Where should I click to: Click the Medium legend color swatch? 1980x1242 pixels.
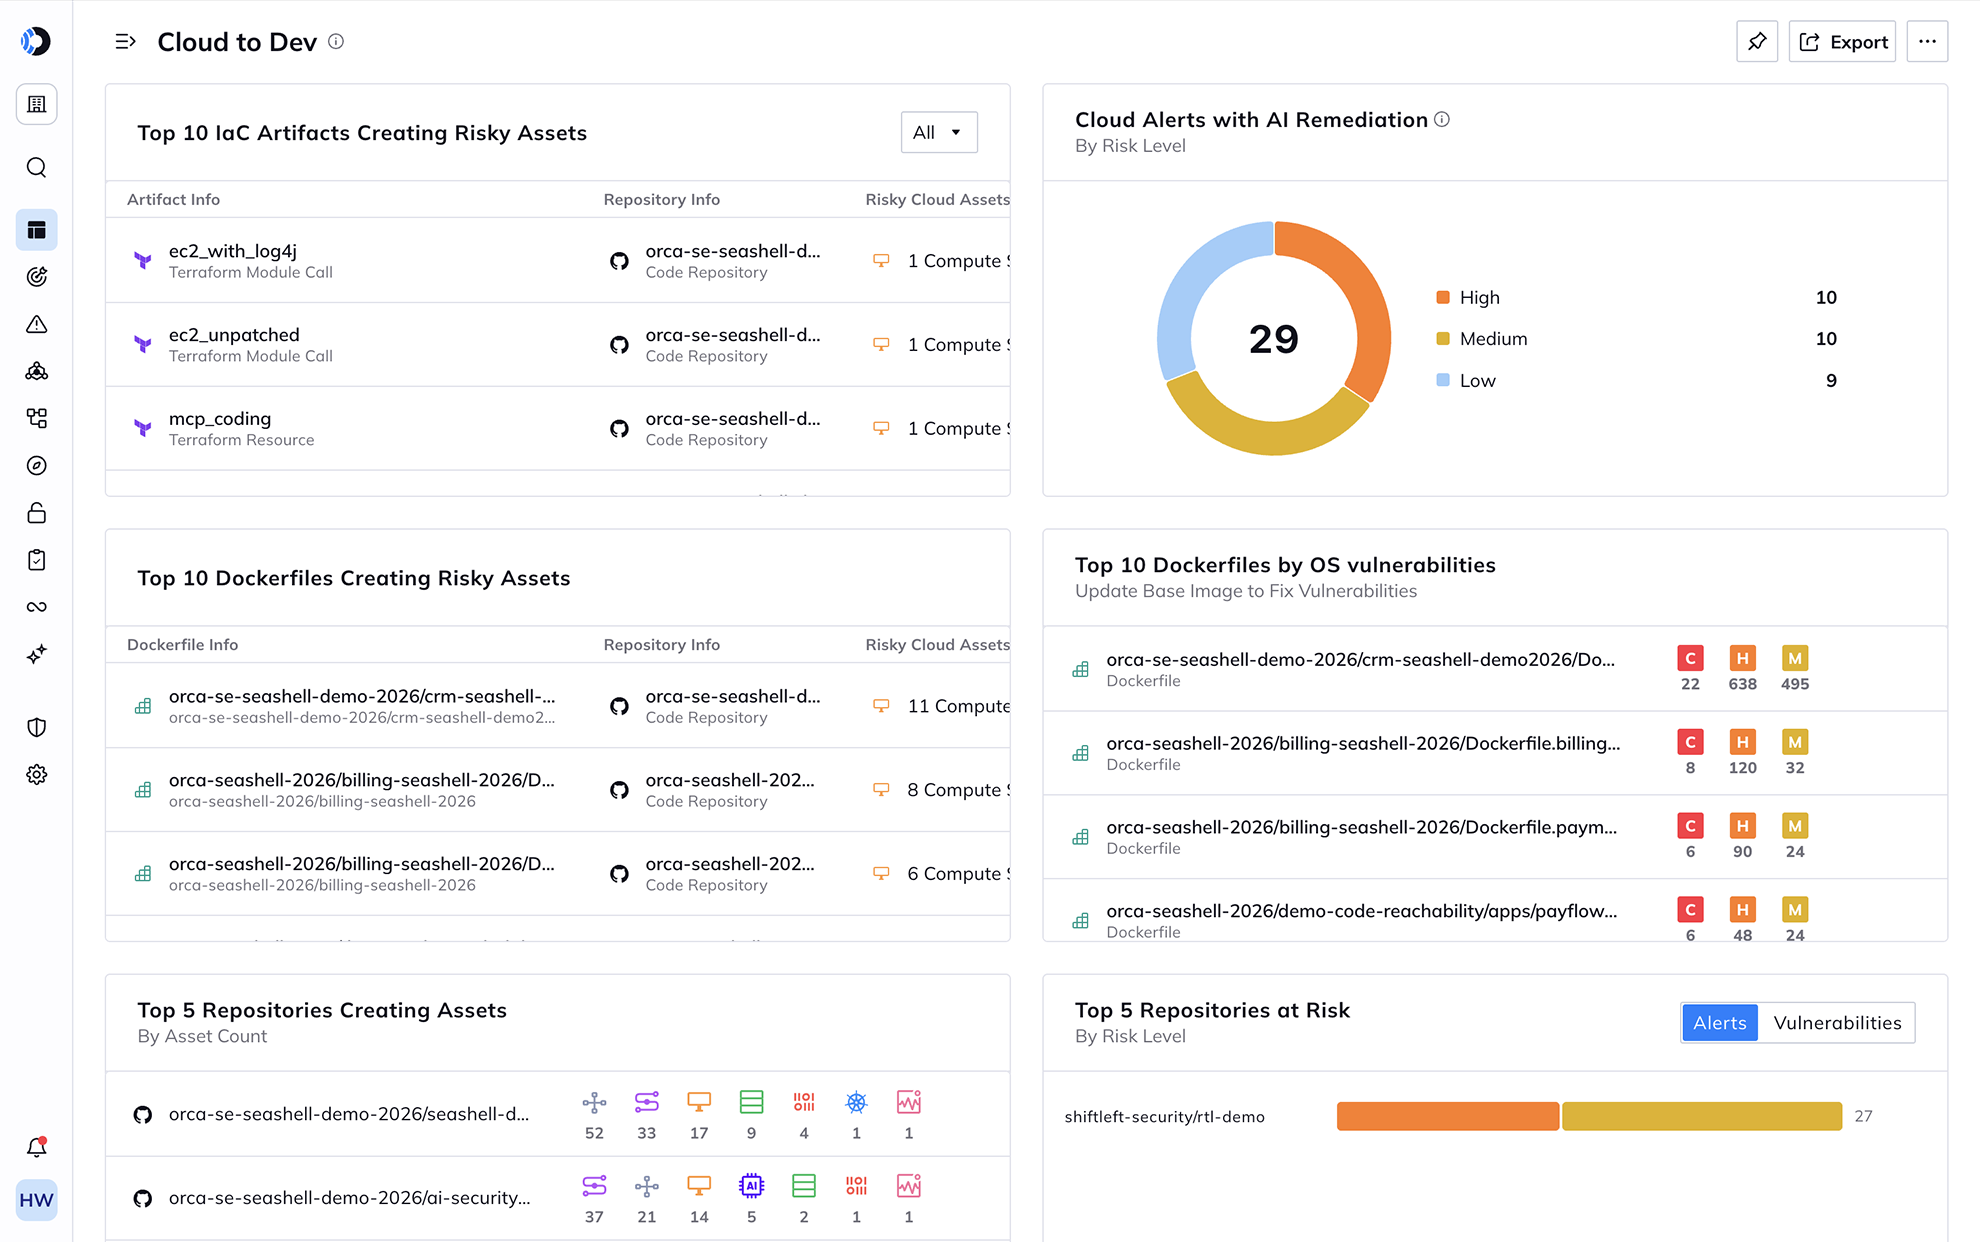click(1443, 338)
